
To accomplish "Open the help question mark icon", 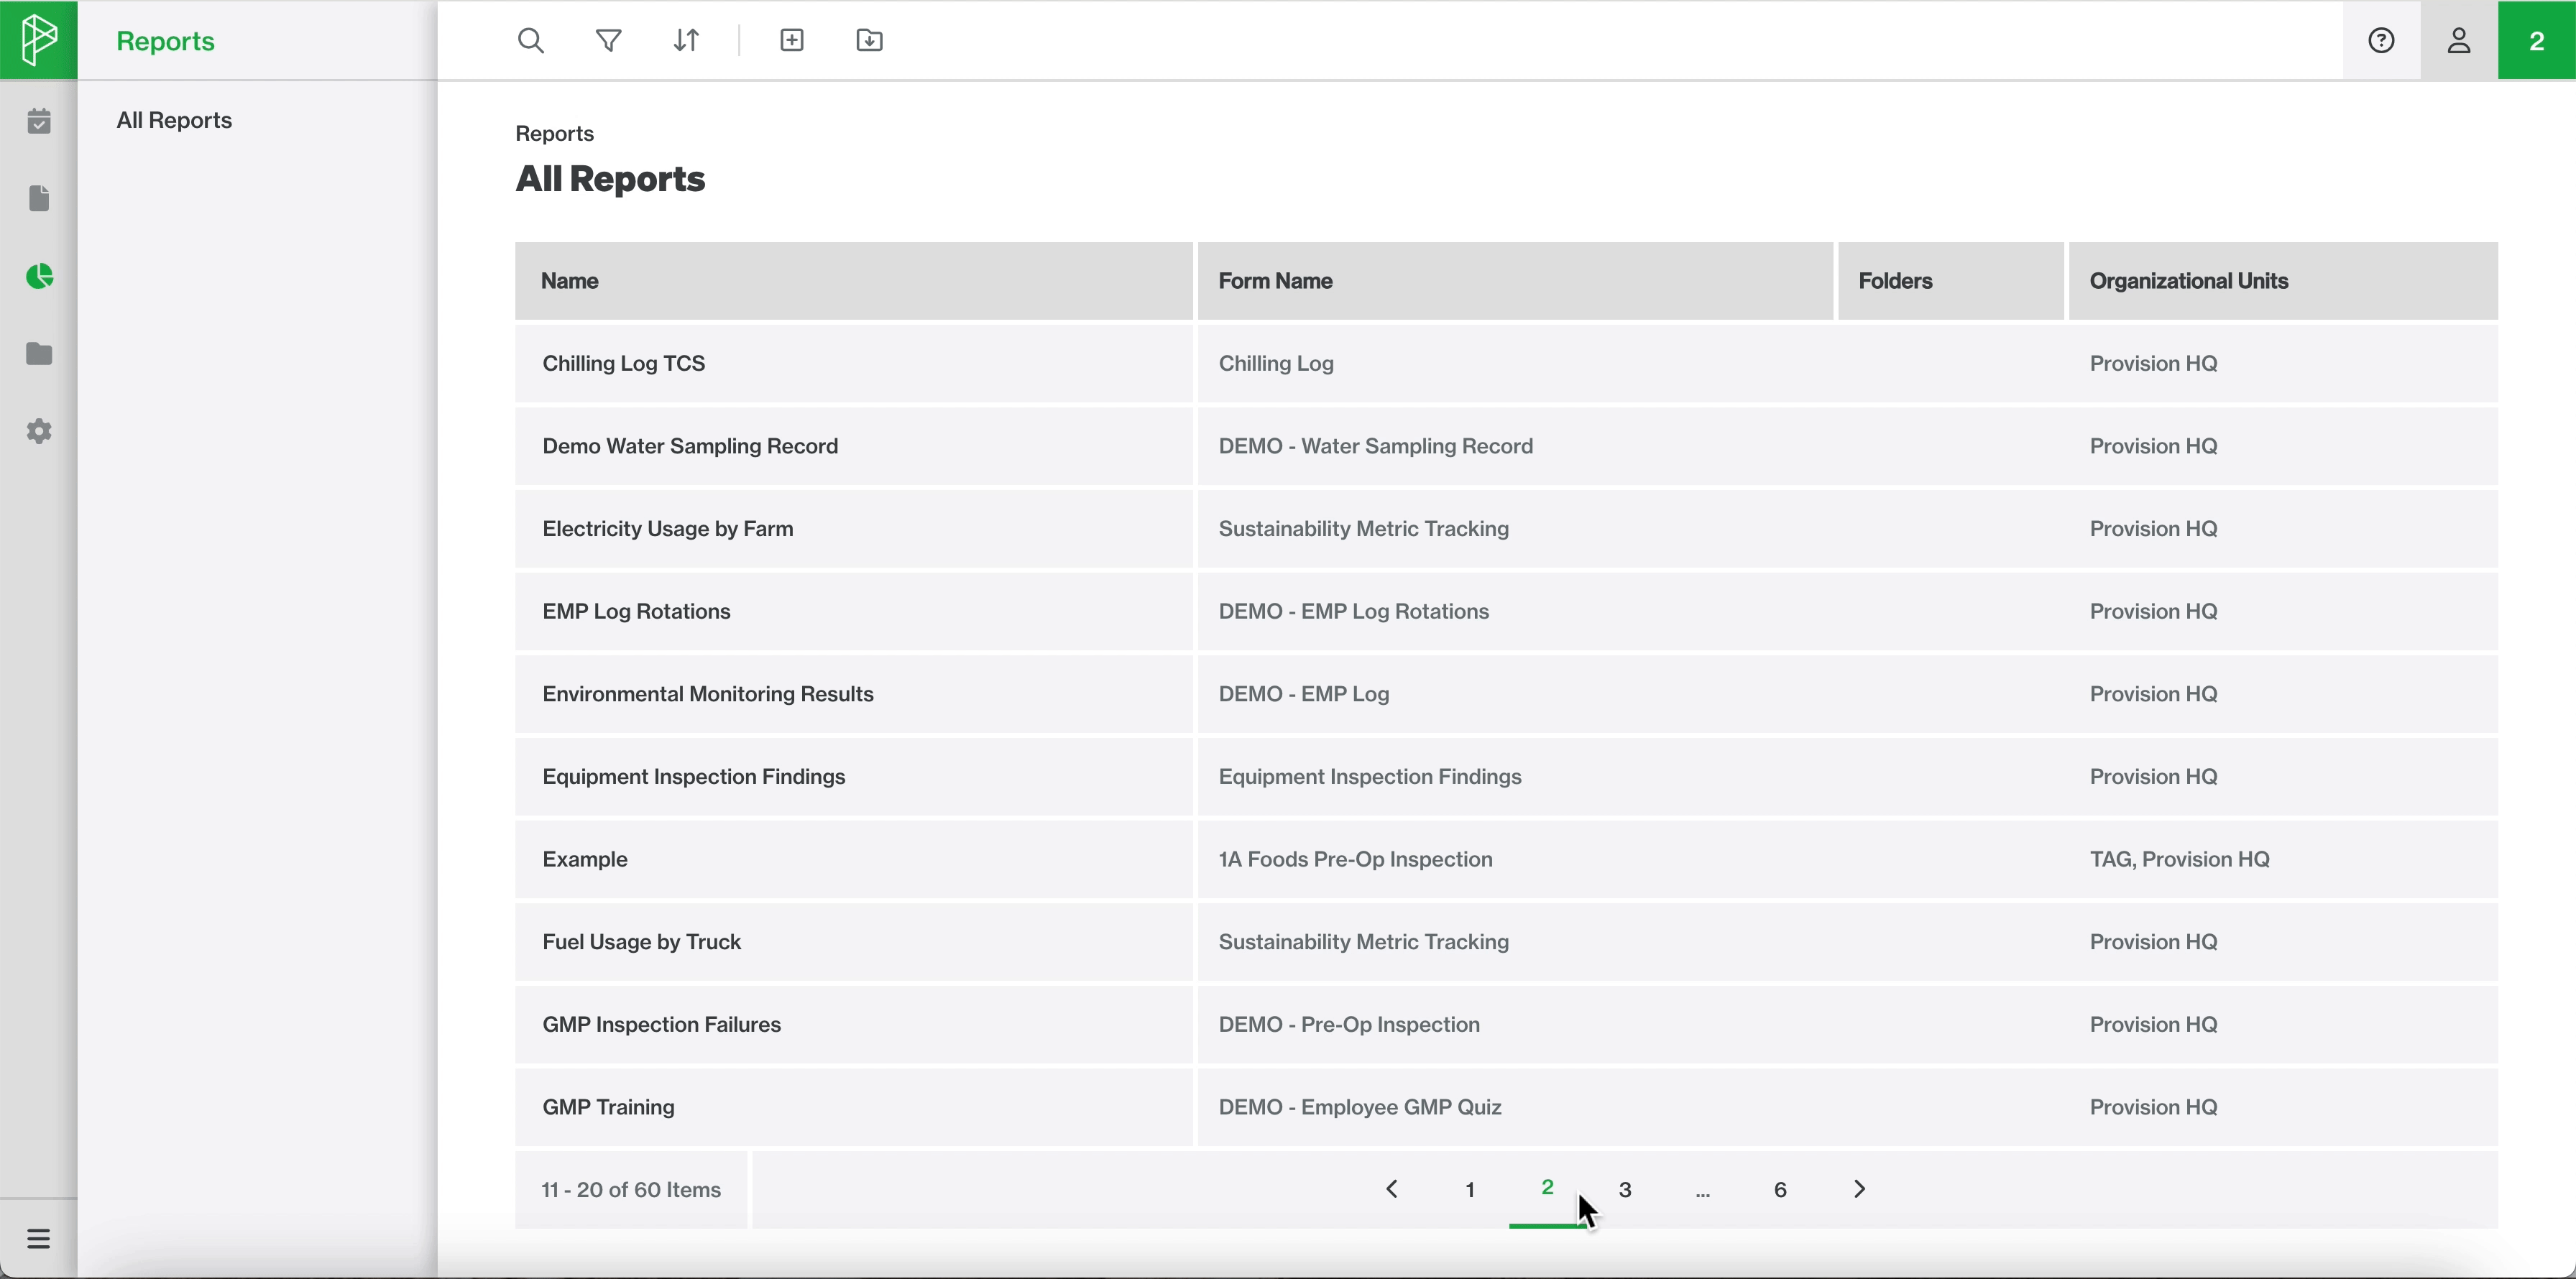I will coord(2381,41).
